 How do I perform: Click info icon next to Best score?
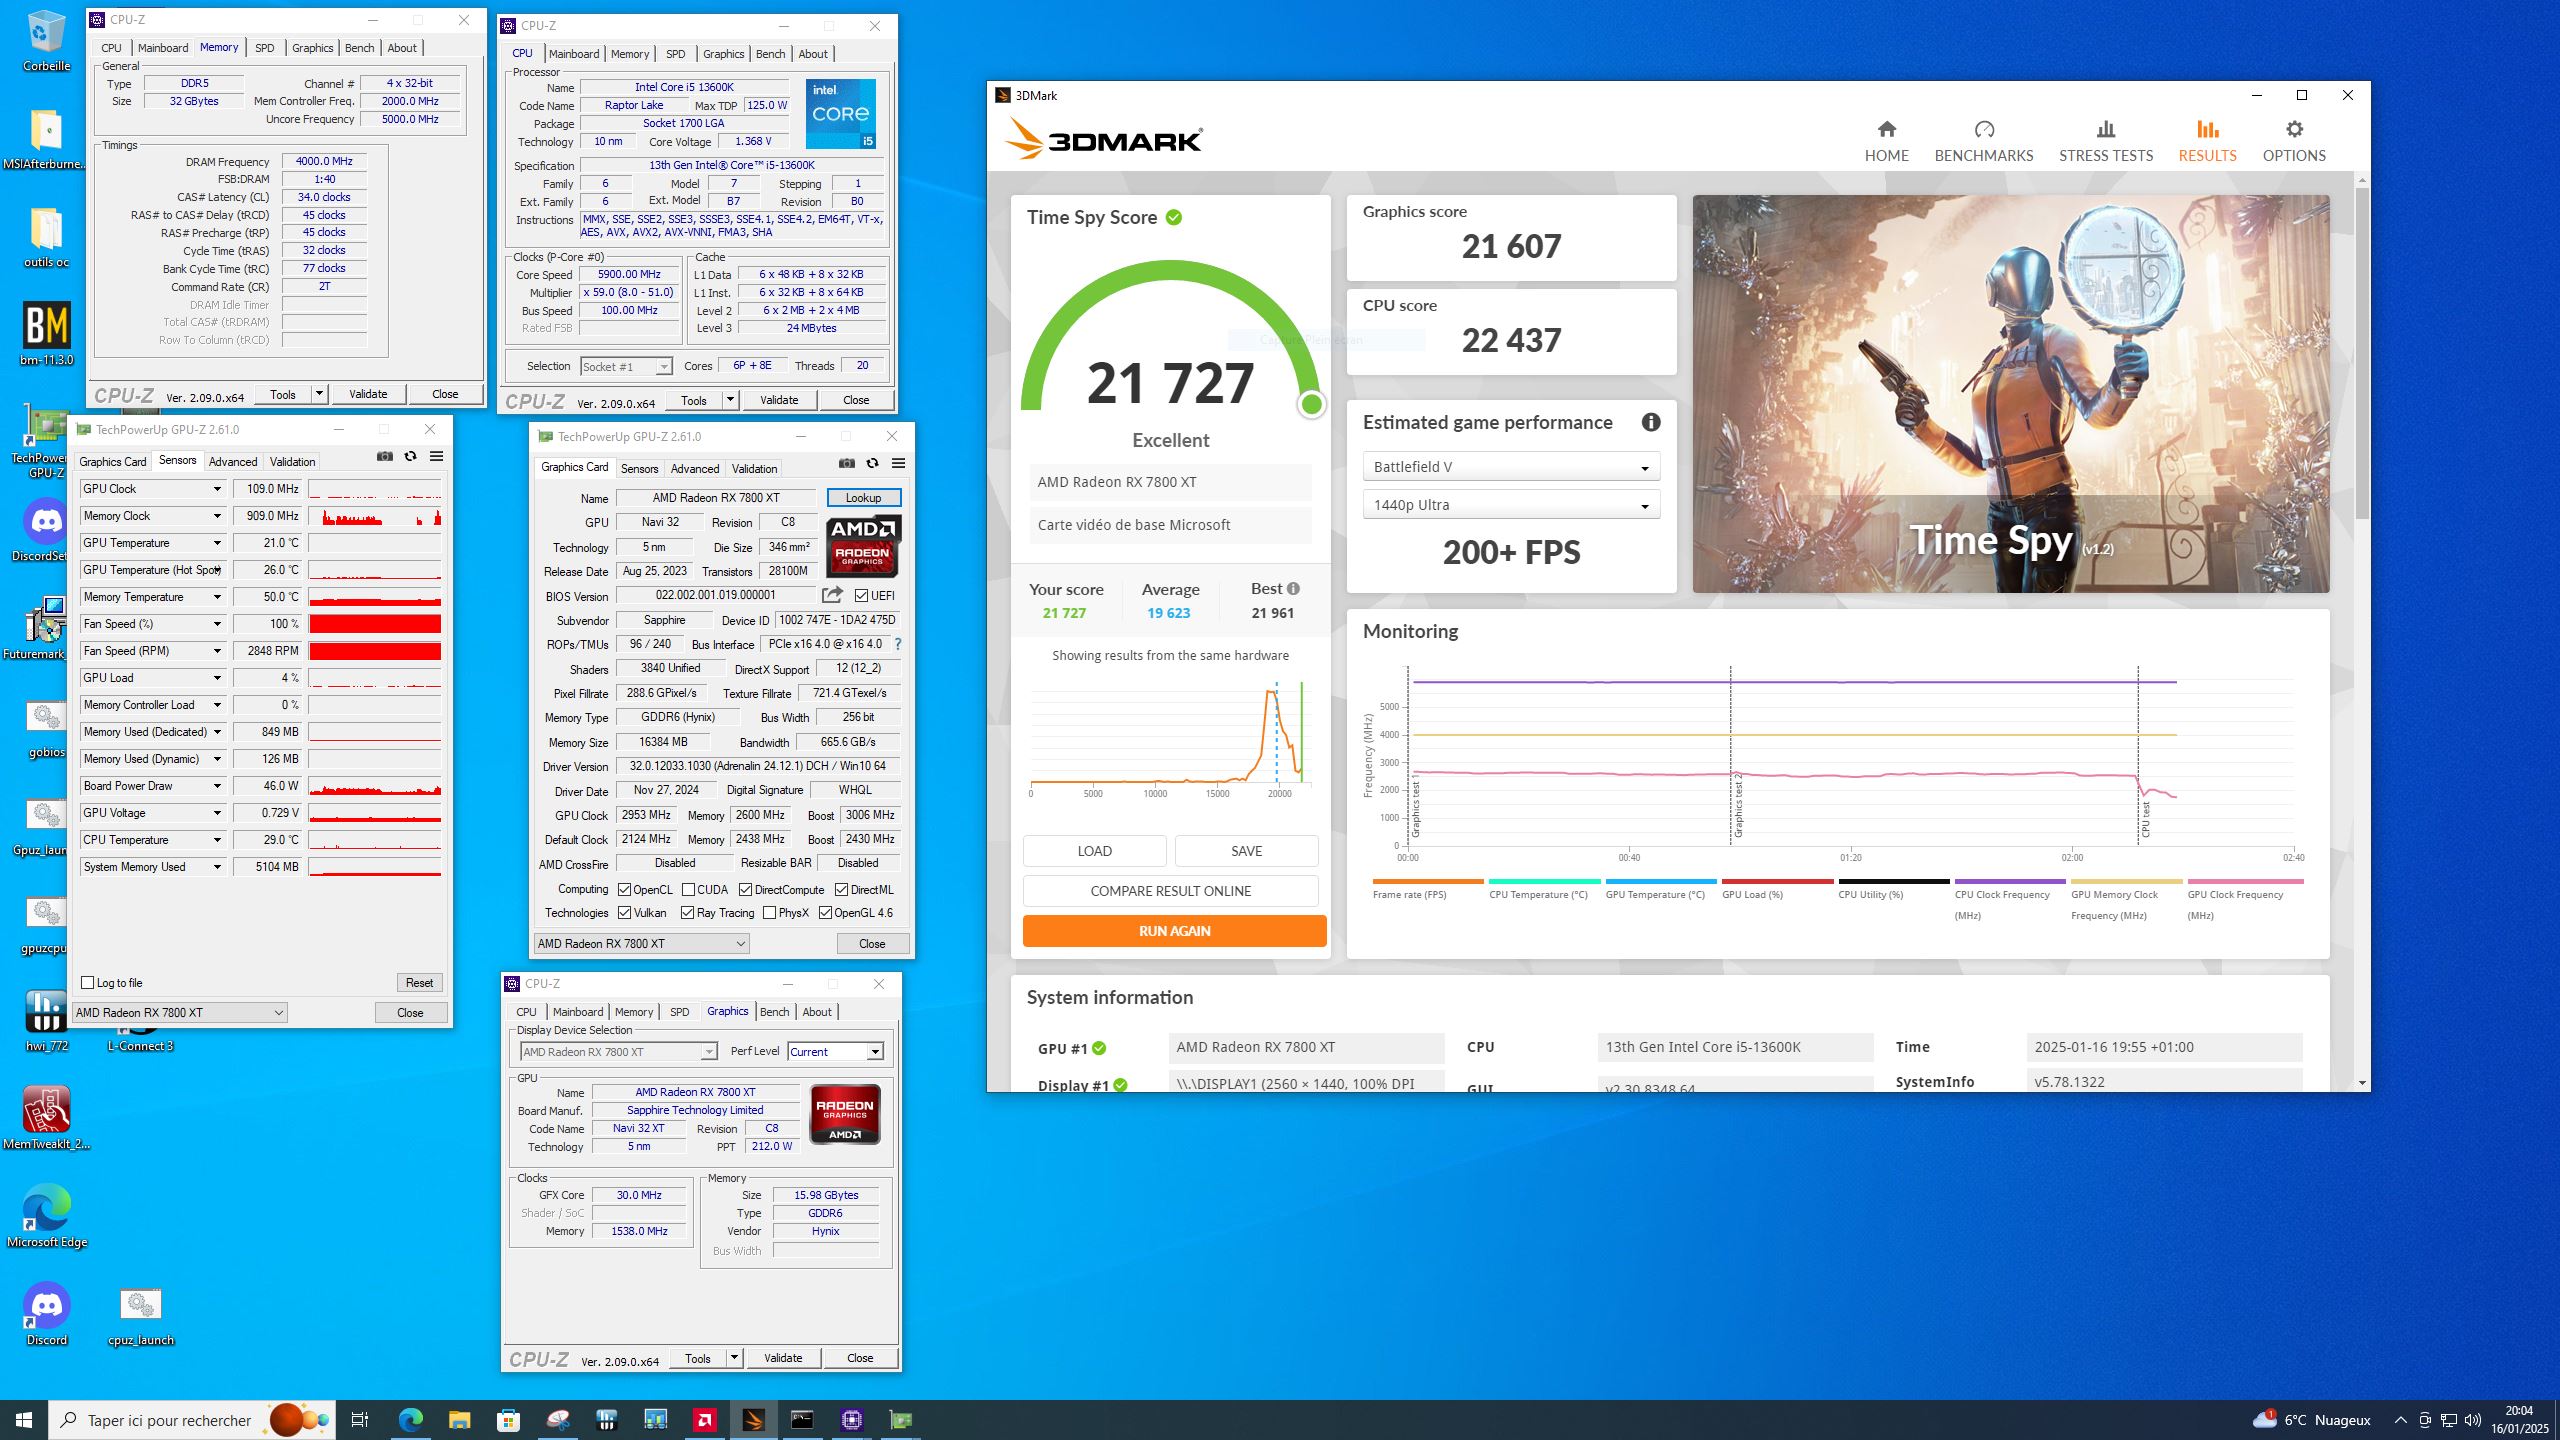coord(1293,588)
